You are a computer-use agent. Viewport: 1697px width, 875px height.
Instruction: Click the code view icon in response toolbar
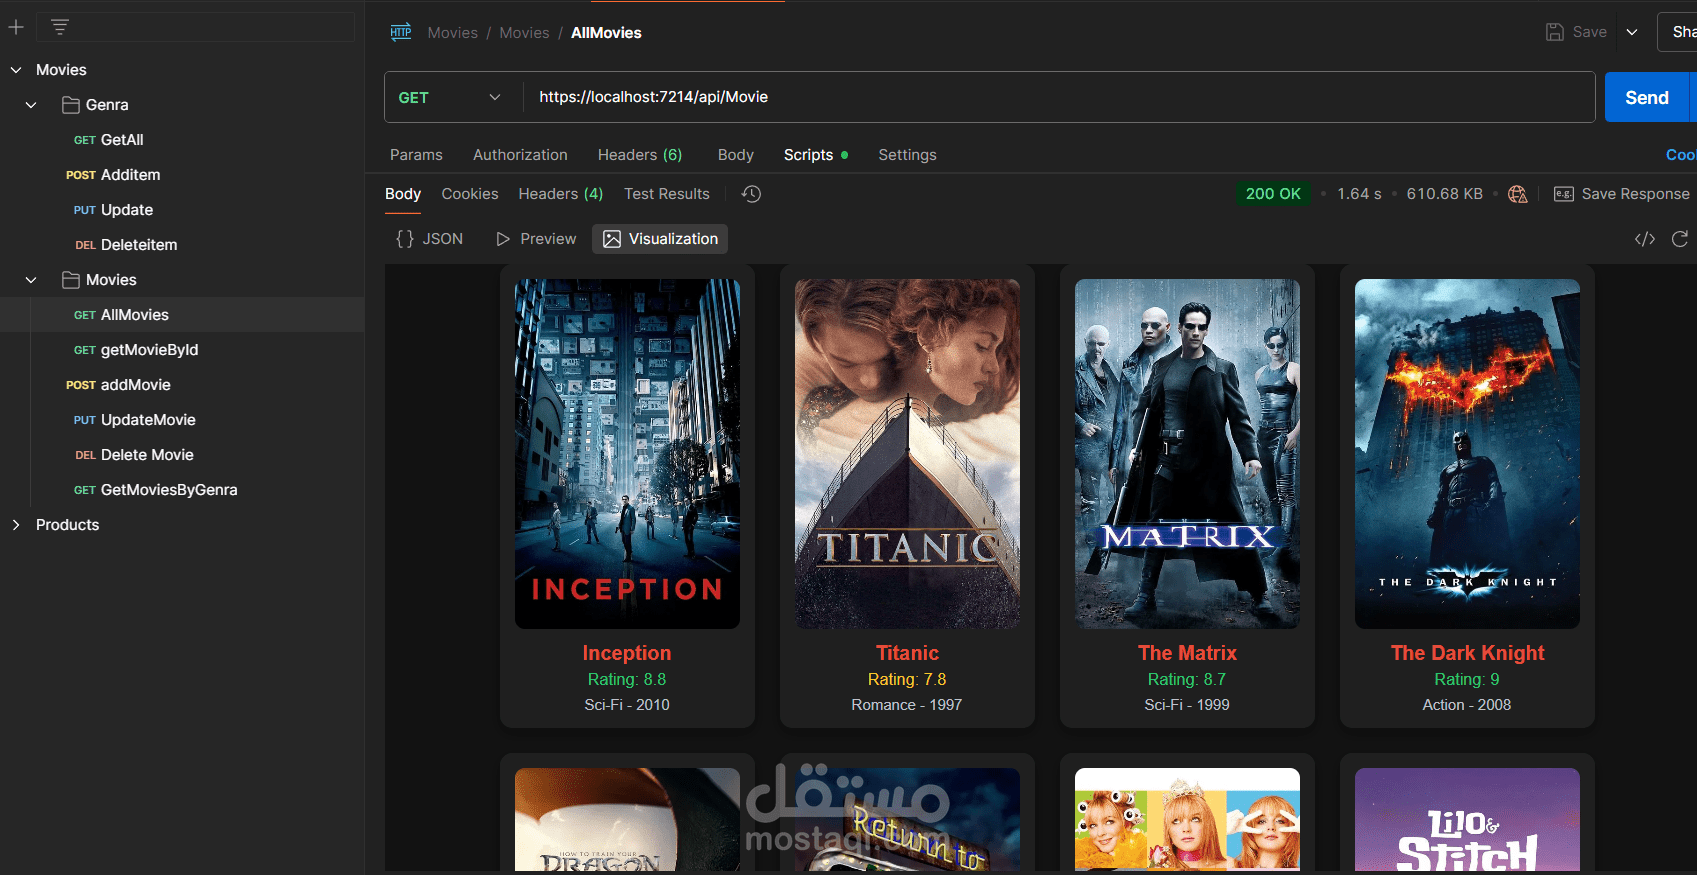(1645, 239)
